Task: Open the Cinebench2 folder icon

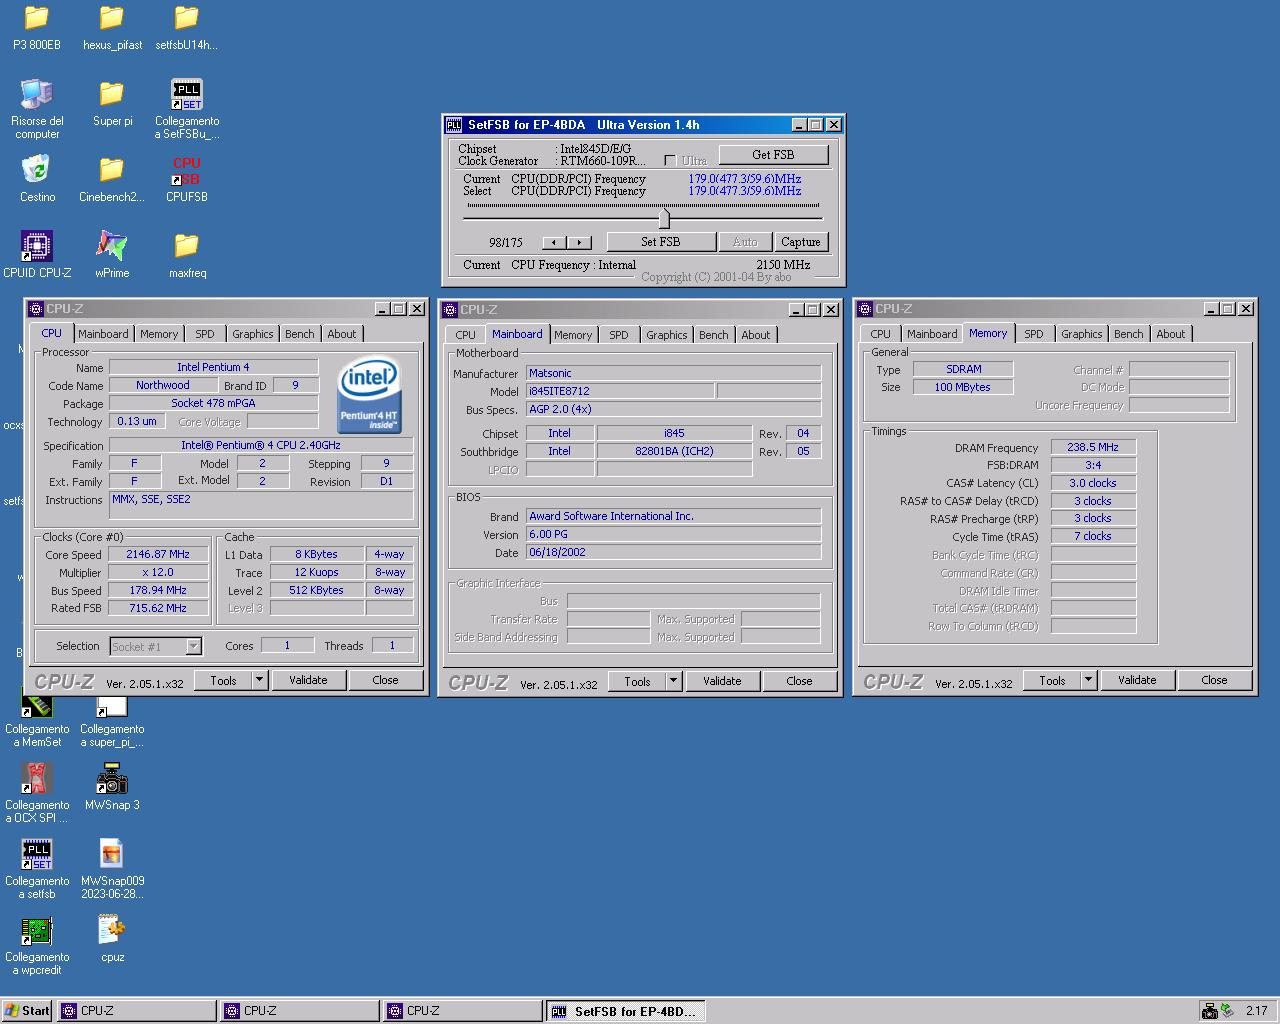Action: 112,170
